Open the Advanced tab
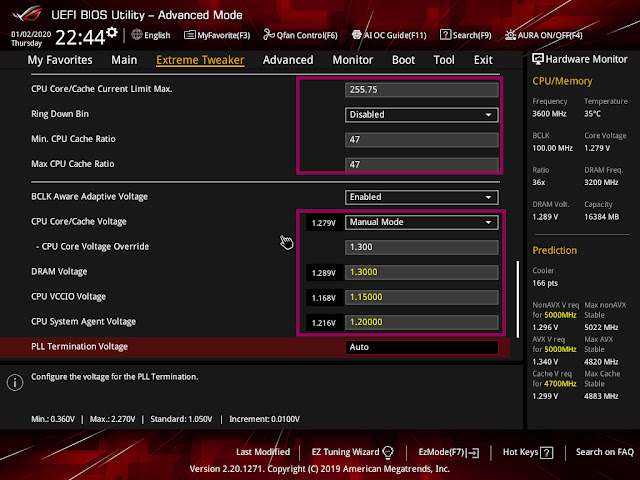640x480 pixels. tap(288, 60)
